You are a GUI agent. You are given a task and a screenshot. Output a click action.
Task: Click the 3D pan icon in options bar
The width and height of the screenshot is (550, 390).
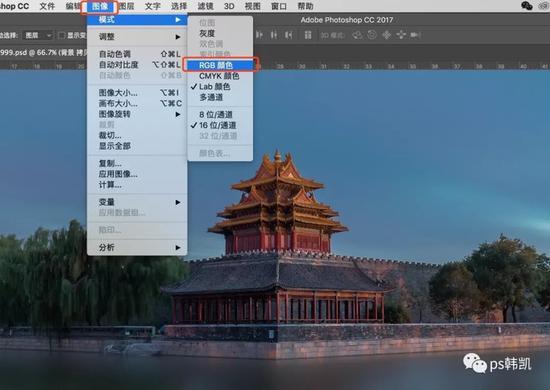coord(386,35)
